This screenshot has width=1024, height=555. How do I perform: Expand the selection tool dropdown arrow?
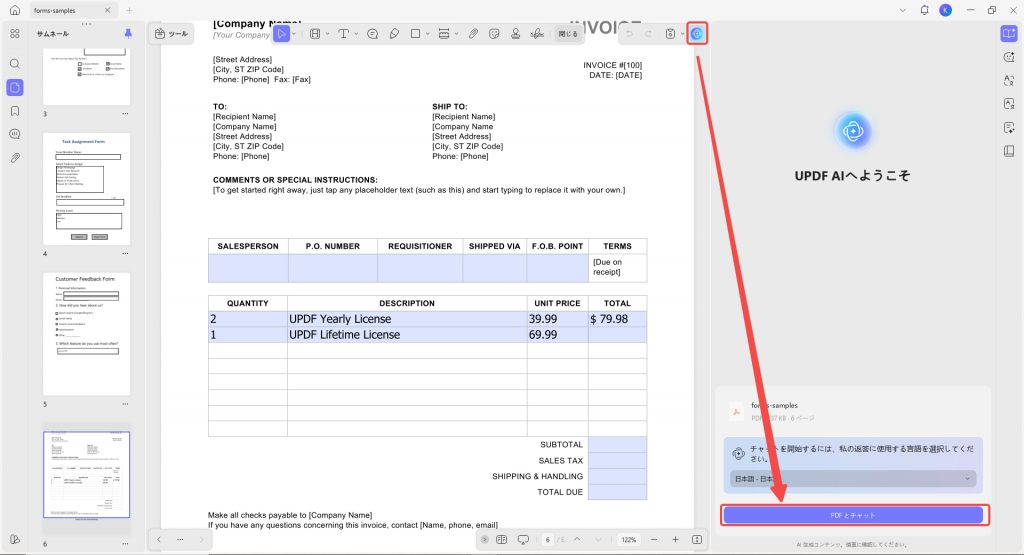[x=294, y=34]
